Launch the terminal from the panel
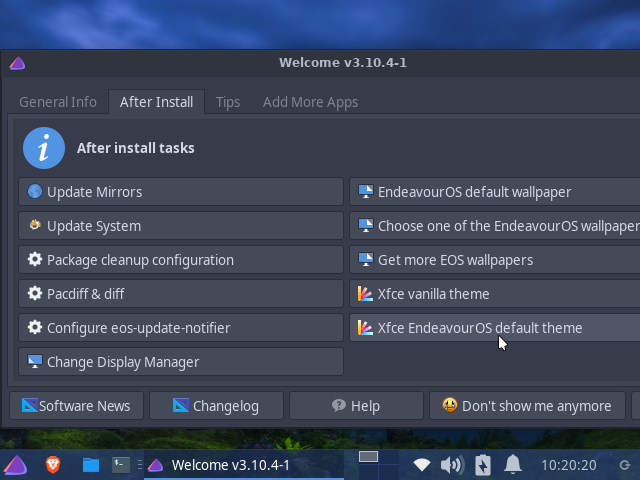640x480 pixels. 121,465
